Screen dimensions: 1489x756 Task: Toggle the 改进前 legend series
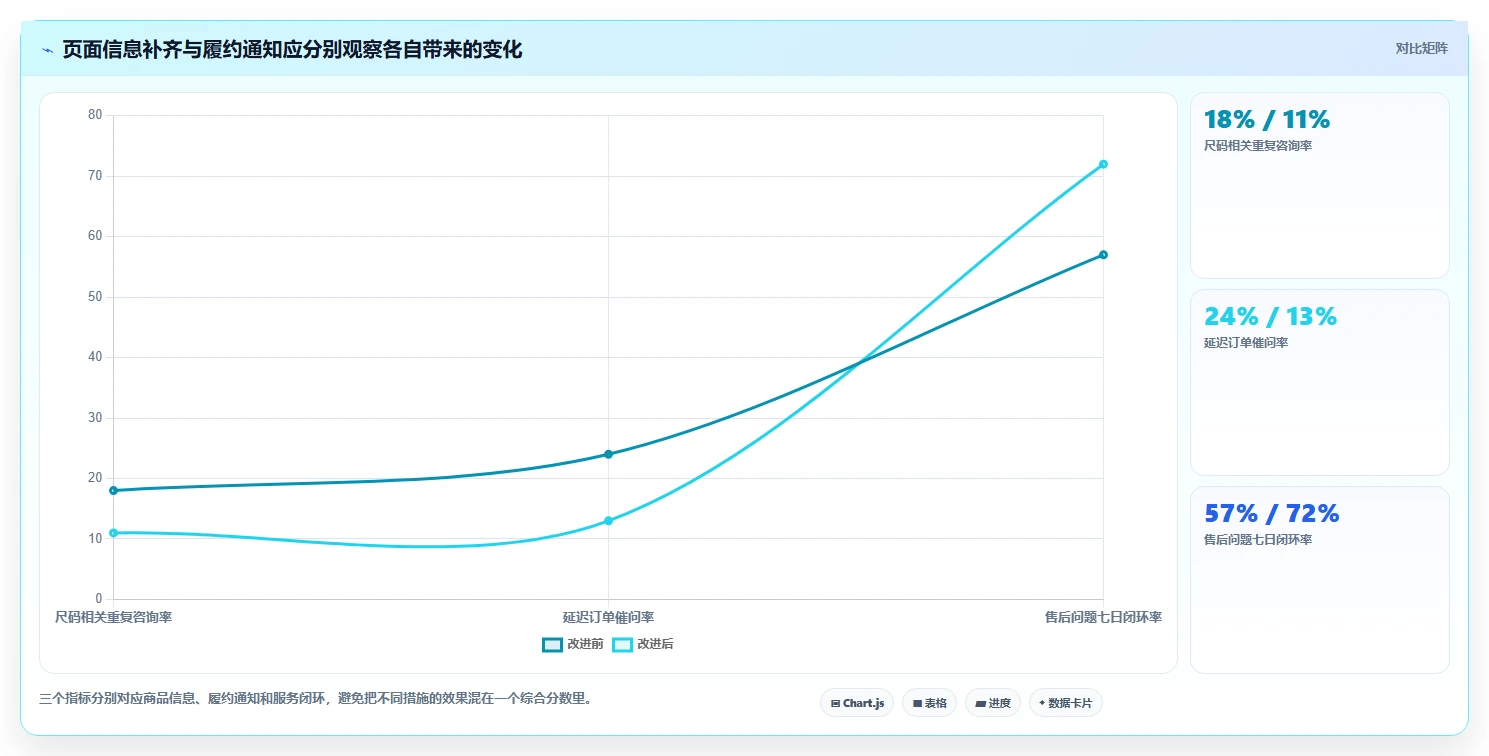[x=573, y=644]
